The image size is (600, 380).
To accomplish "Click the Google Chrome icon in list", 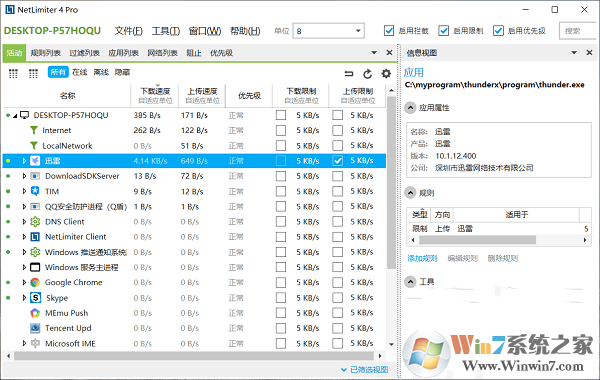I will coord(35,282).
